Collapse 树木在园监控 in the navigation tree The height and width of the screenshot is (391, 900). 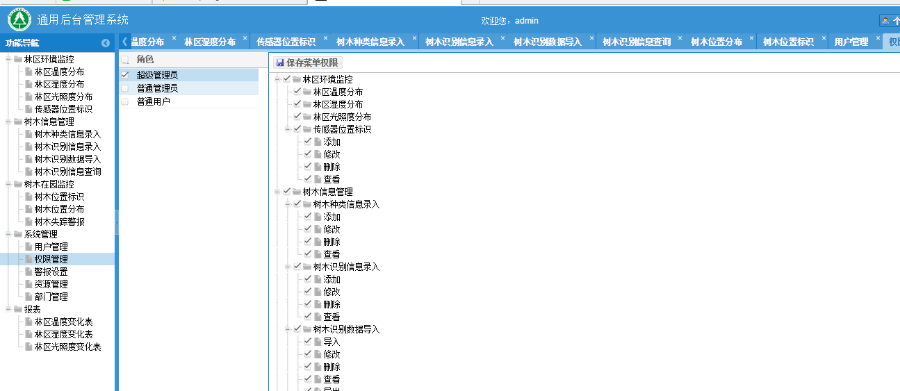coord(8,184)
